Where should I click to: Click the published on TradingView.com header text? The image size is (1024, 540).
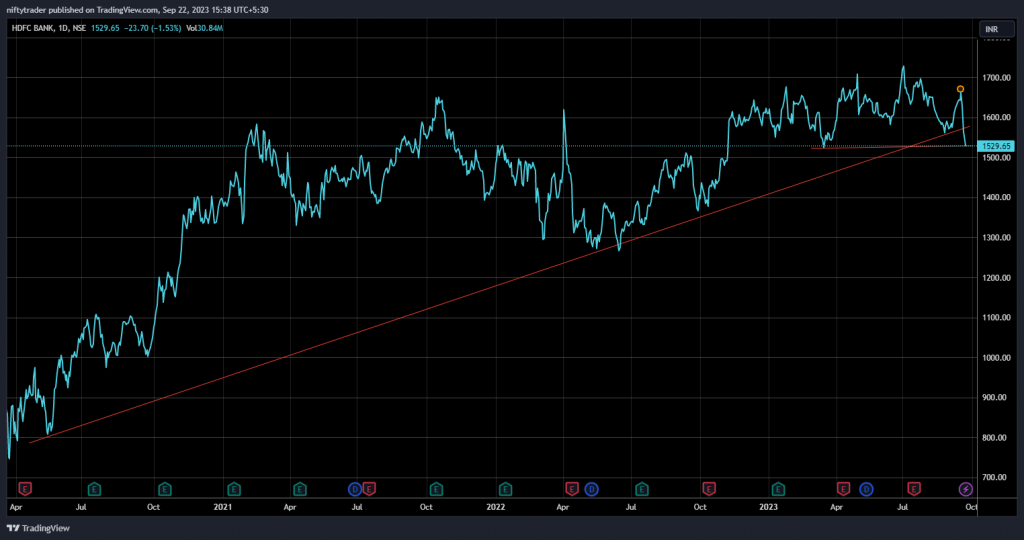click(104, 10)
